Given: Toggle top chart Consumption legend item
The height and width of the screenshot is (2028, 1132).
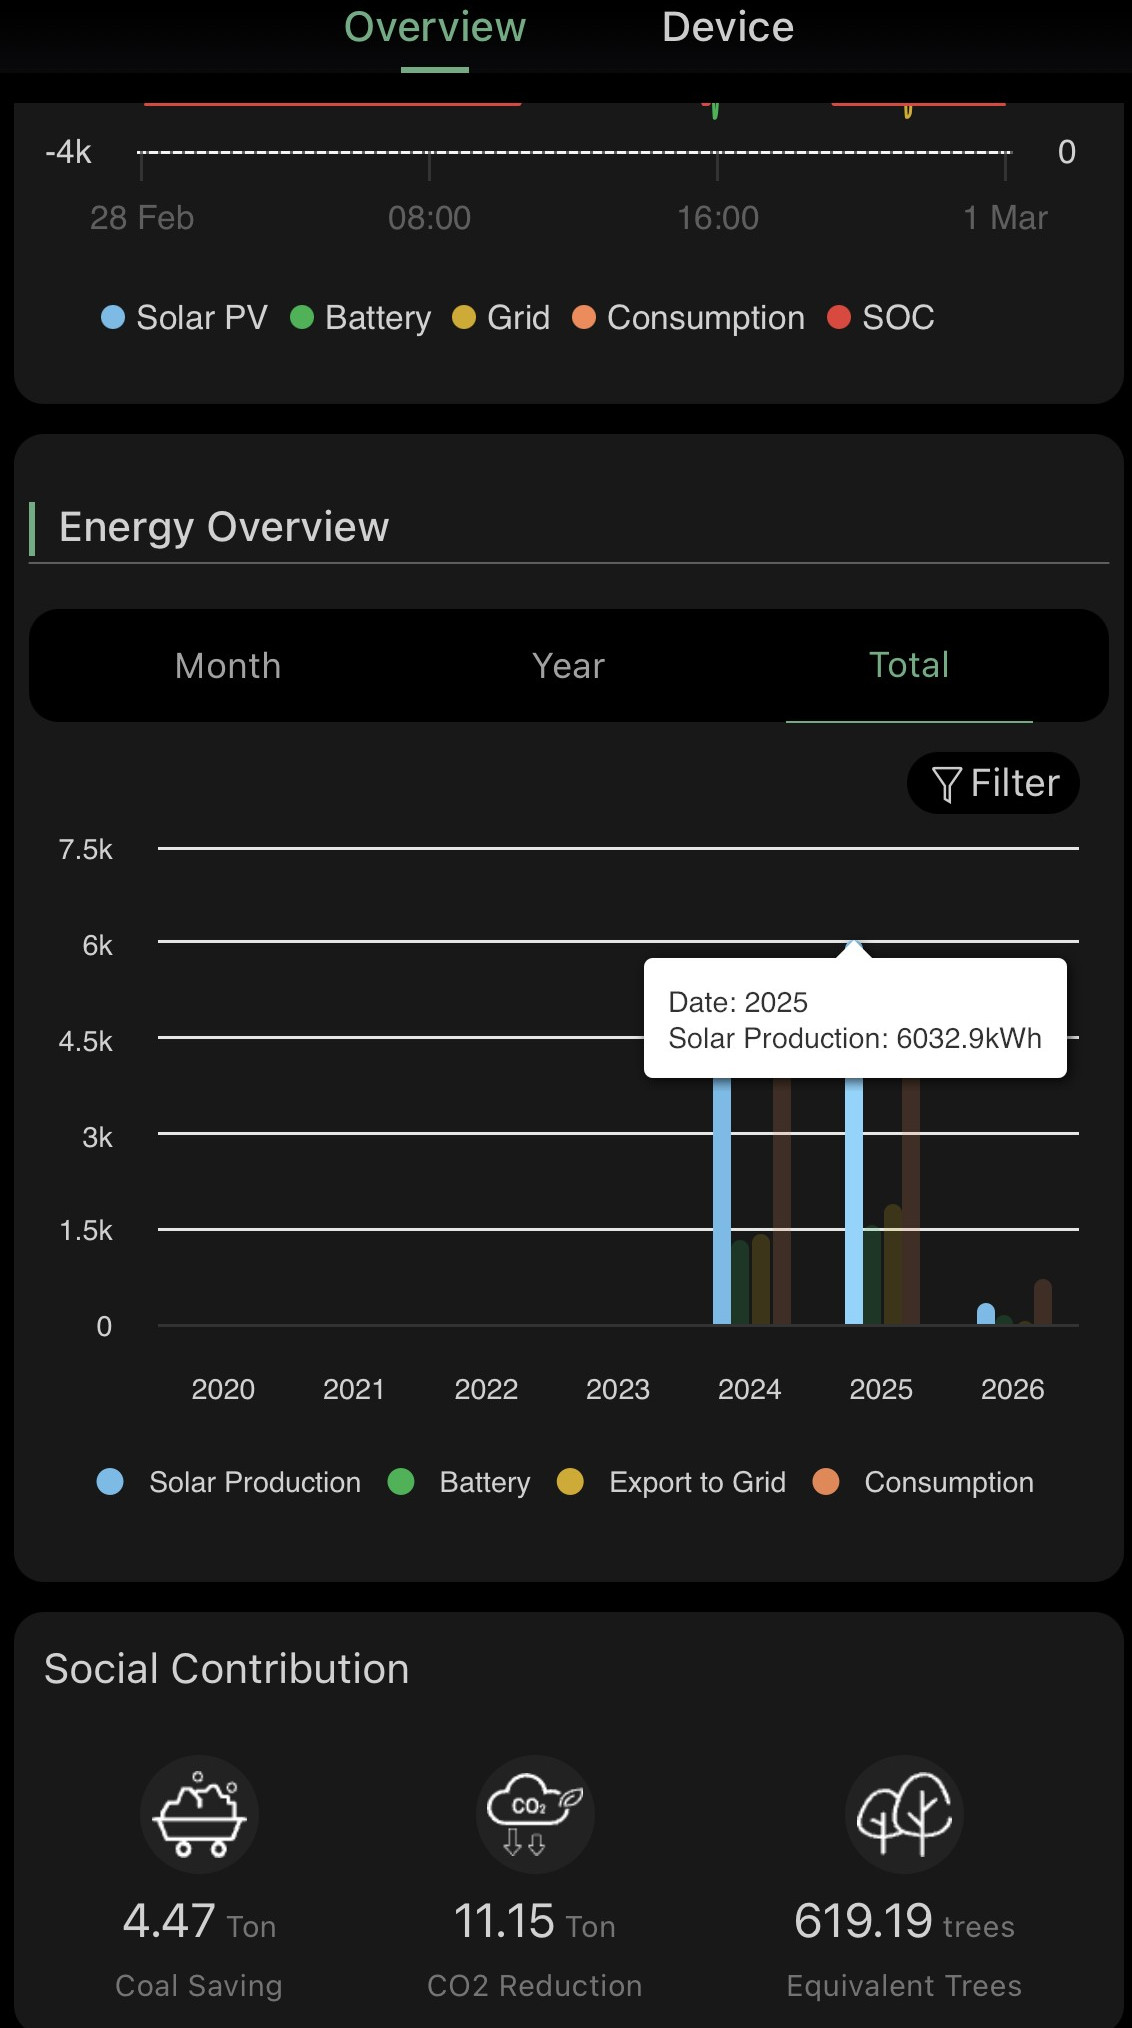Looking at the screenshot, I should (x=688, y=318).
